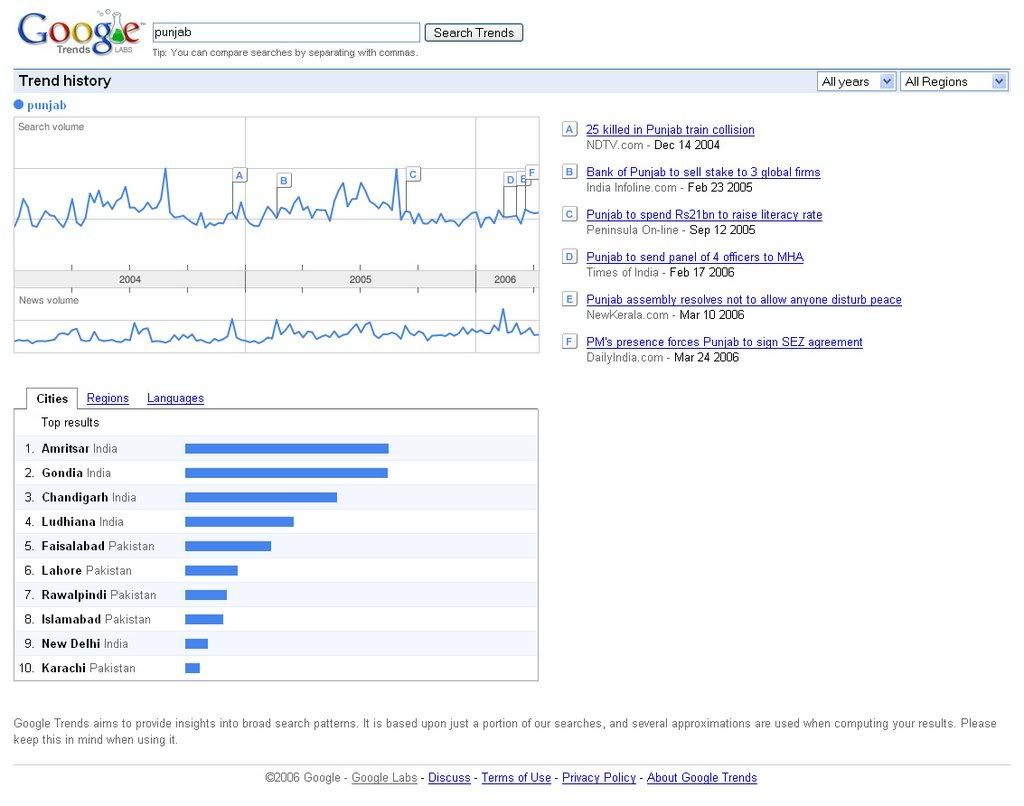1024x806 pixels.
Task: Click the Chandigarh bar in top results
Action: point(261,498)
